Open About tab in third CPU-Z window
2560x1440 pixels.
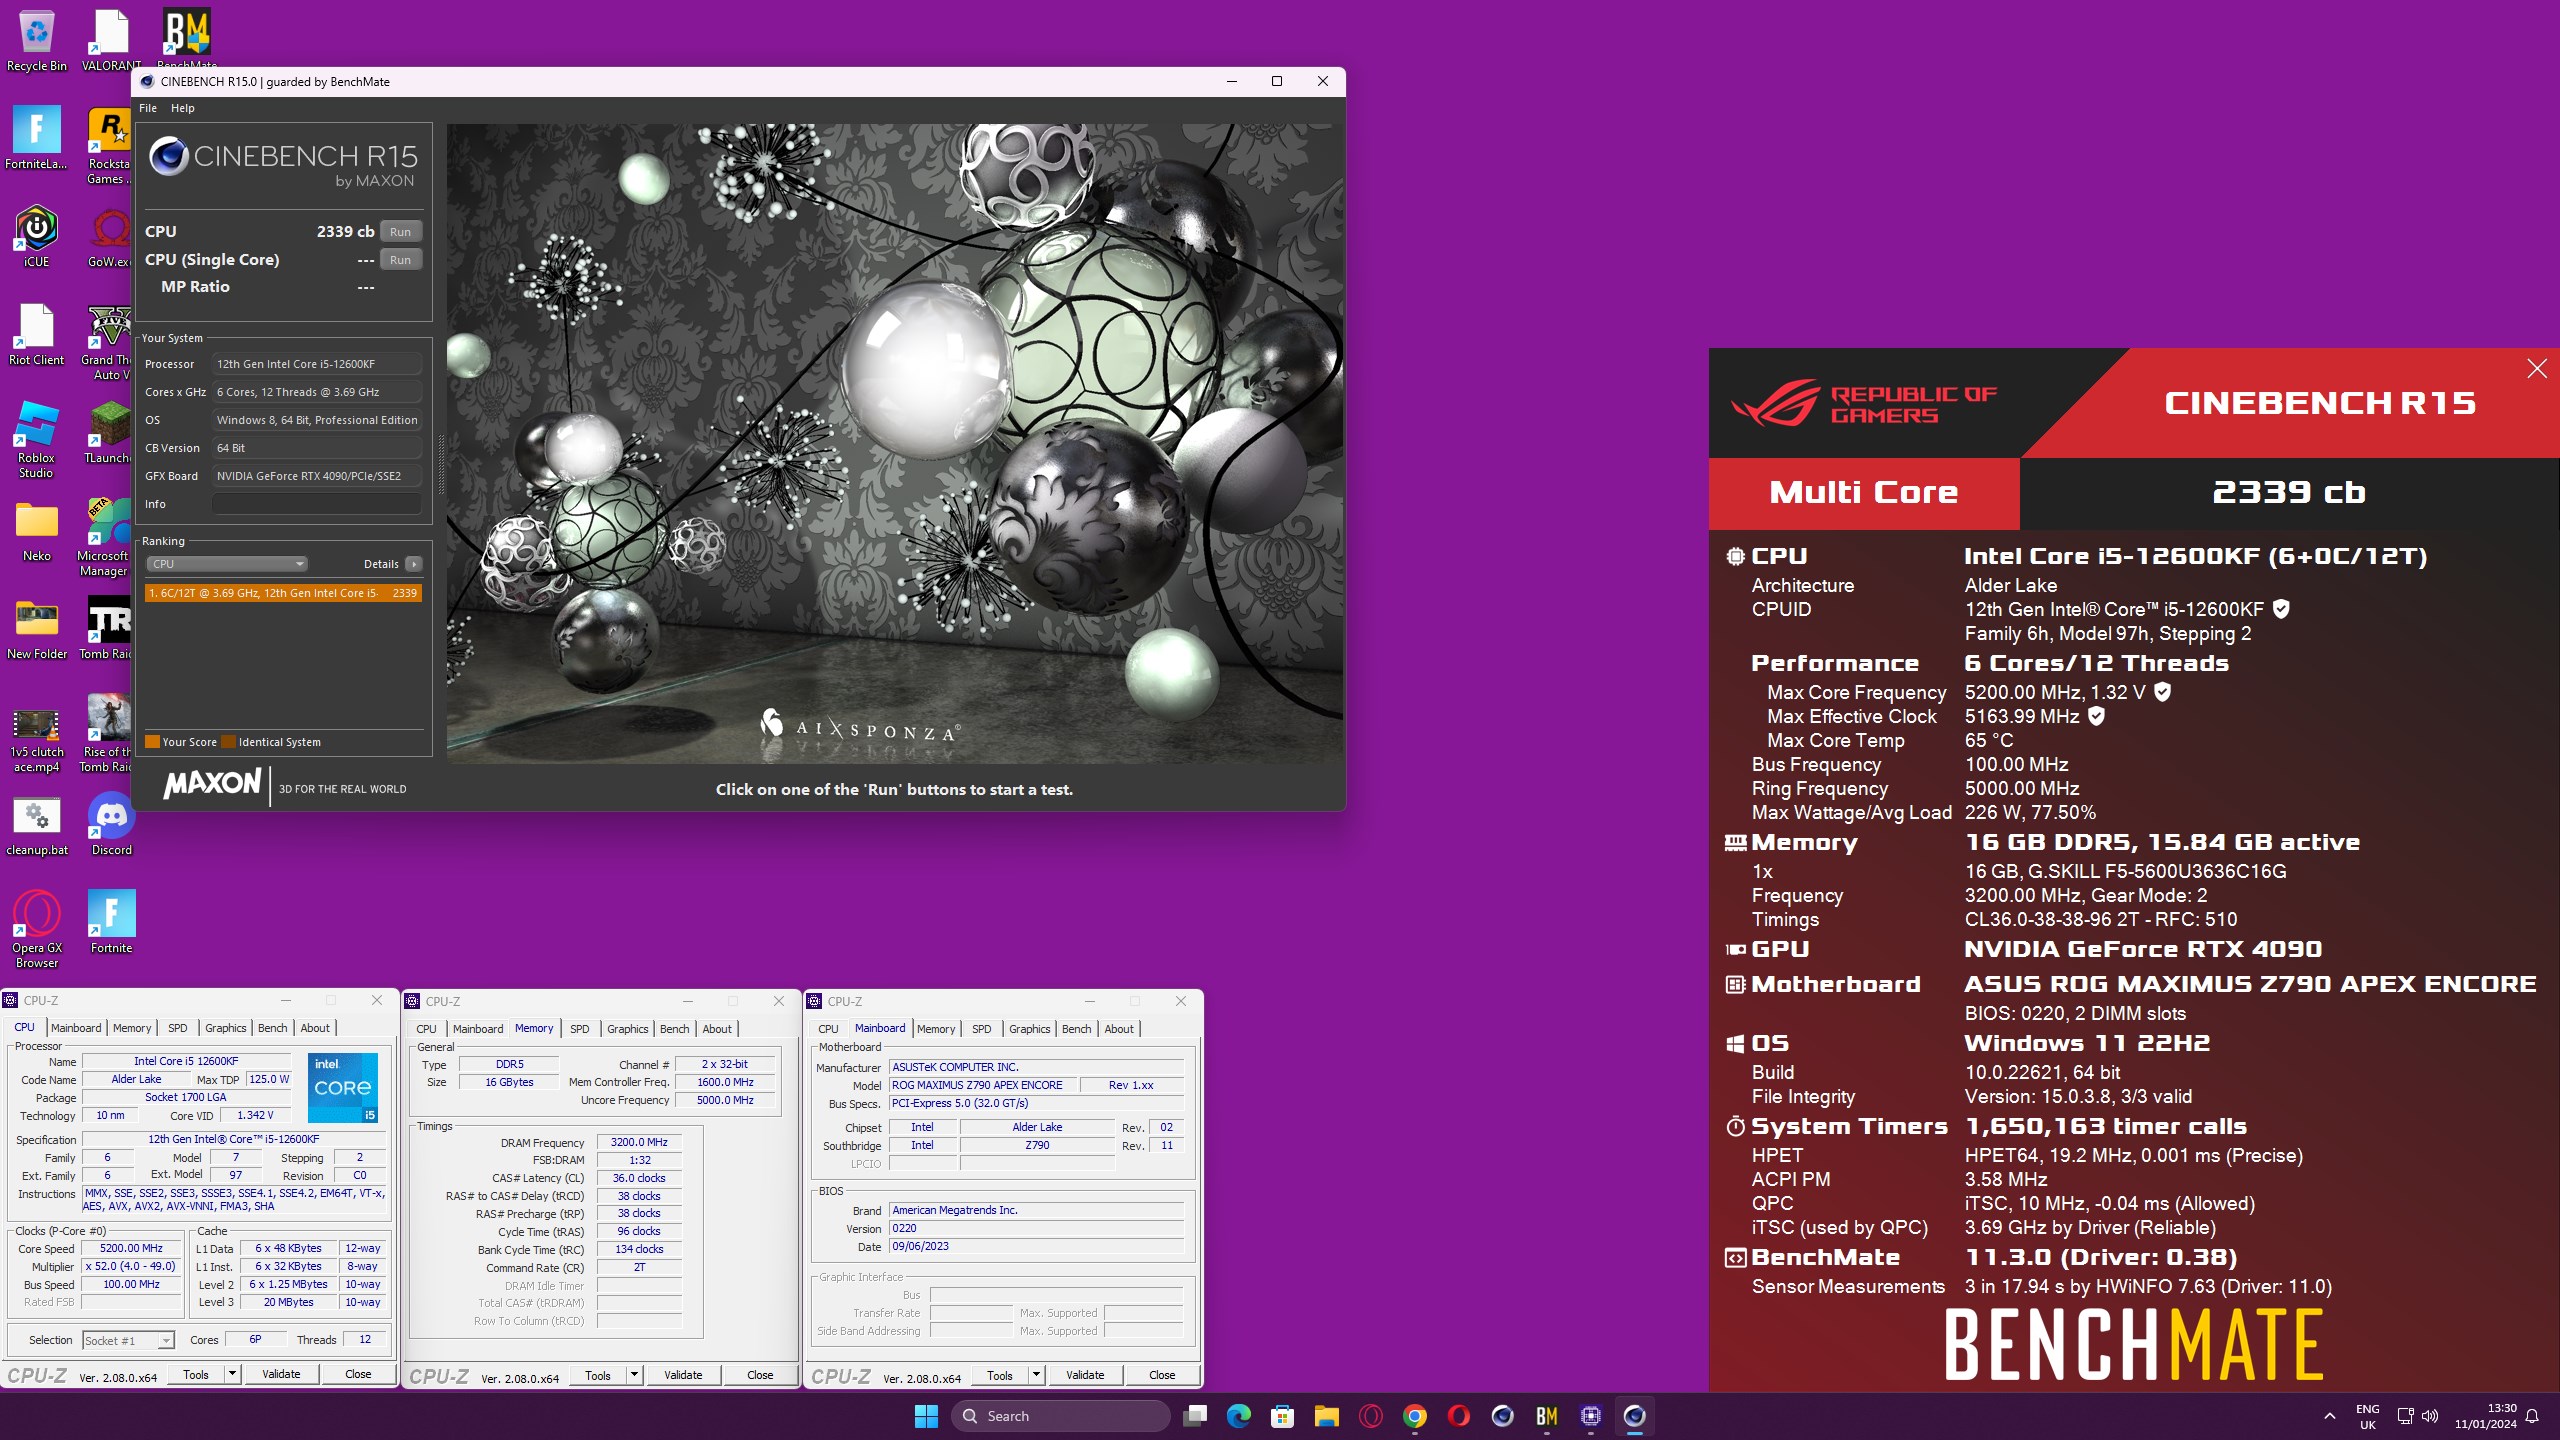click(x=1119, y=1029)
